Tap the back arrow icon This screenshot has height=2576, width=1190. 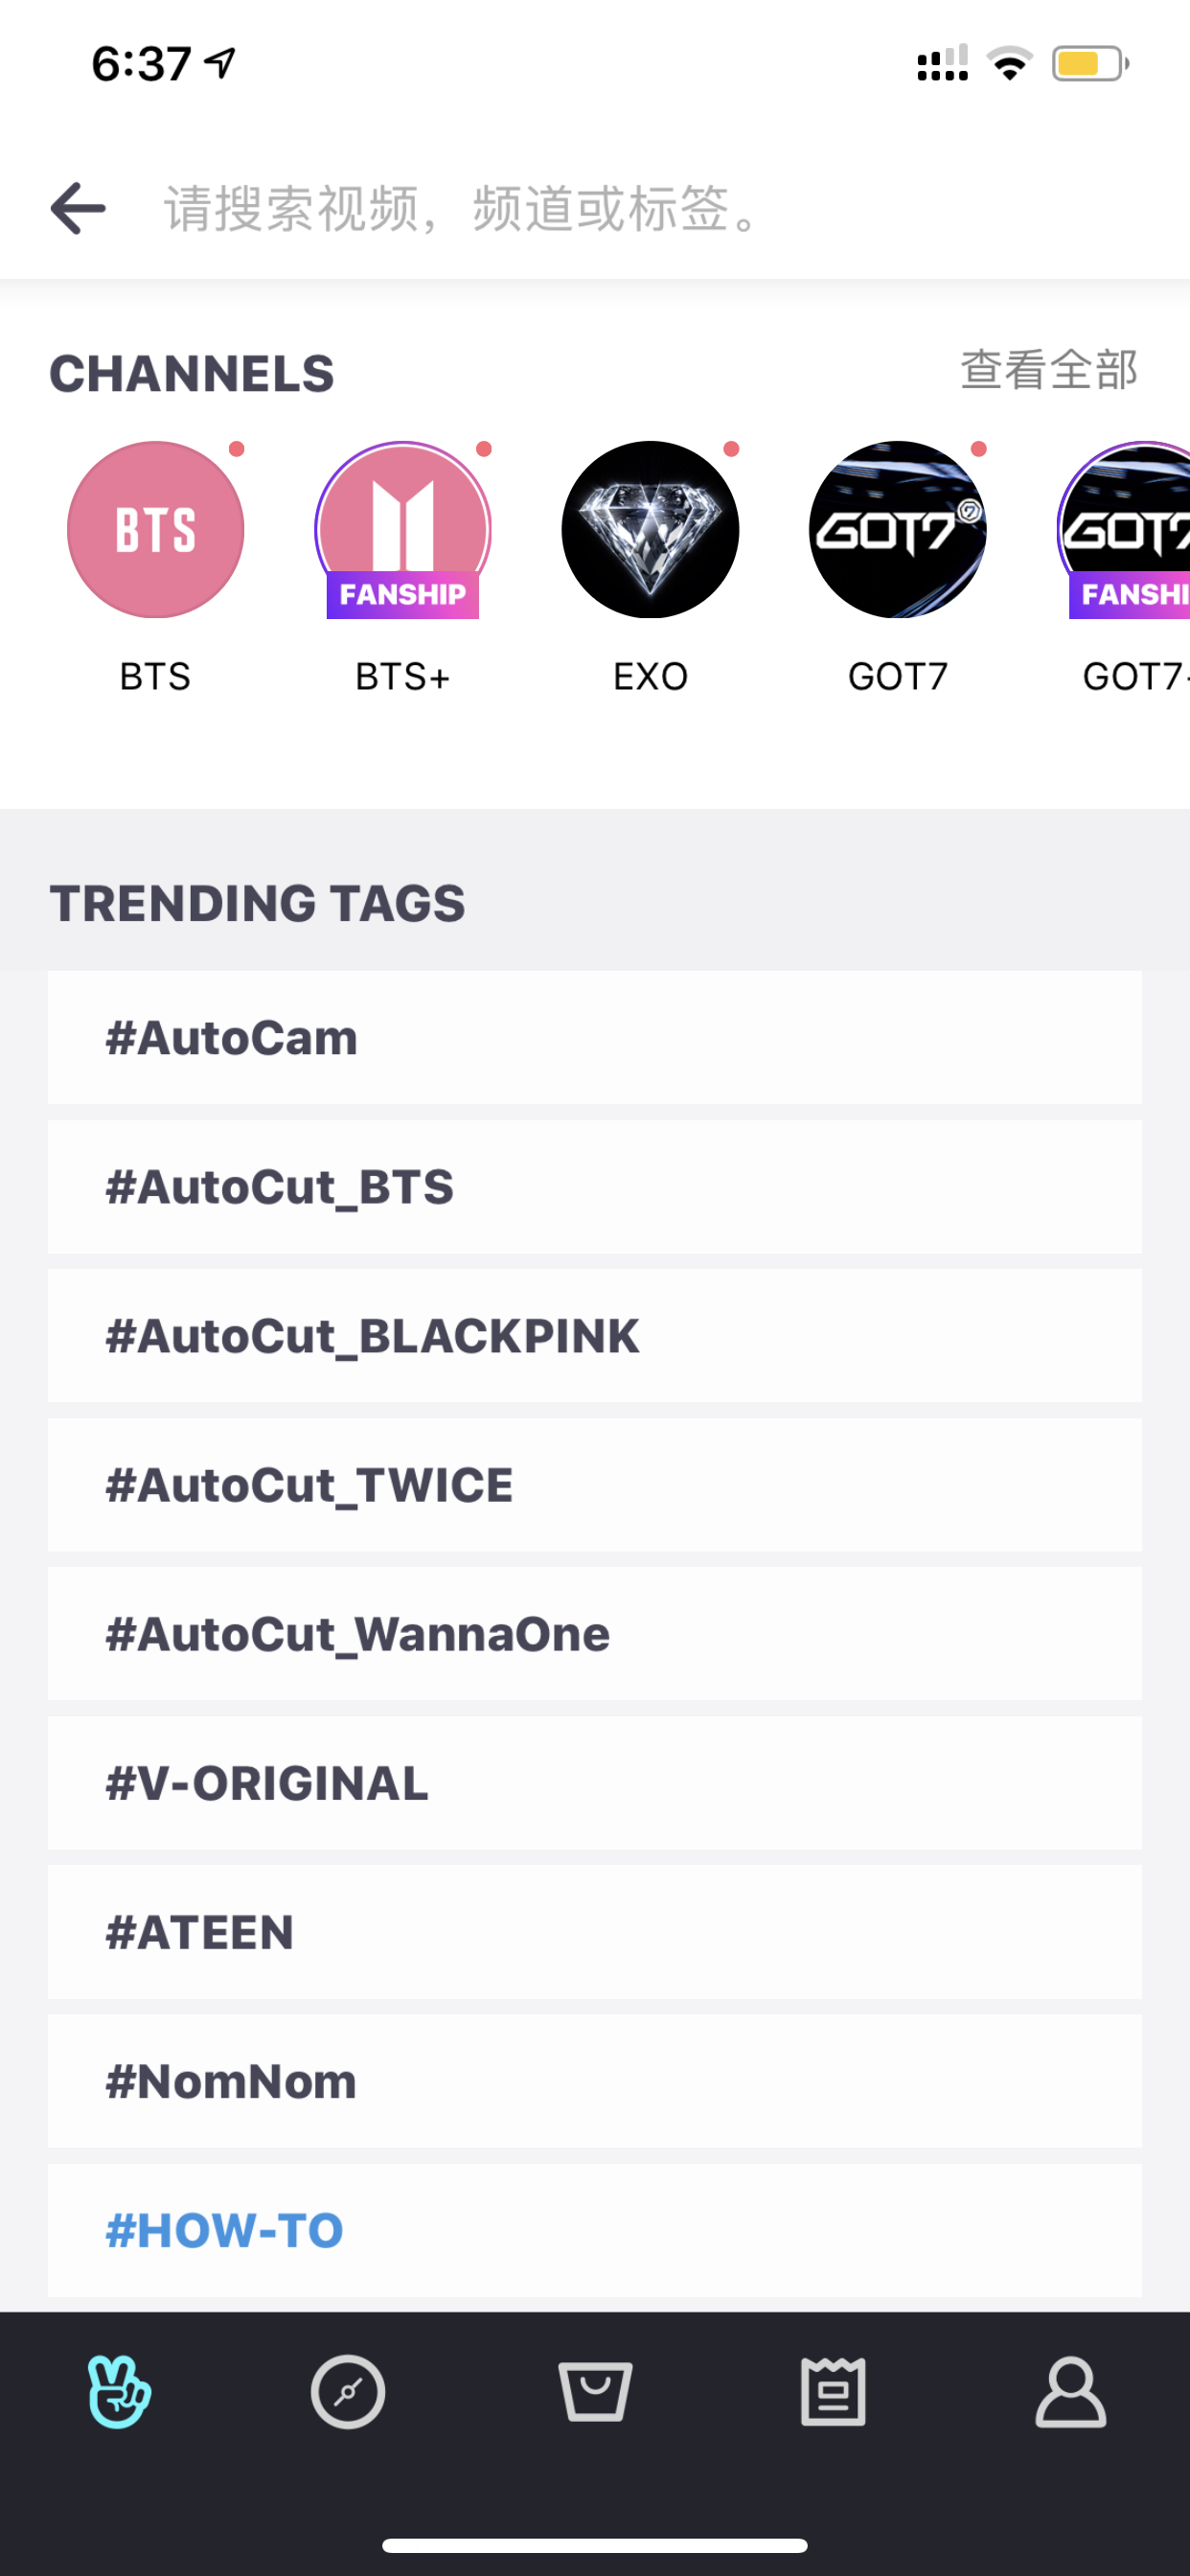[x=78, y=208]
